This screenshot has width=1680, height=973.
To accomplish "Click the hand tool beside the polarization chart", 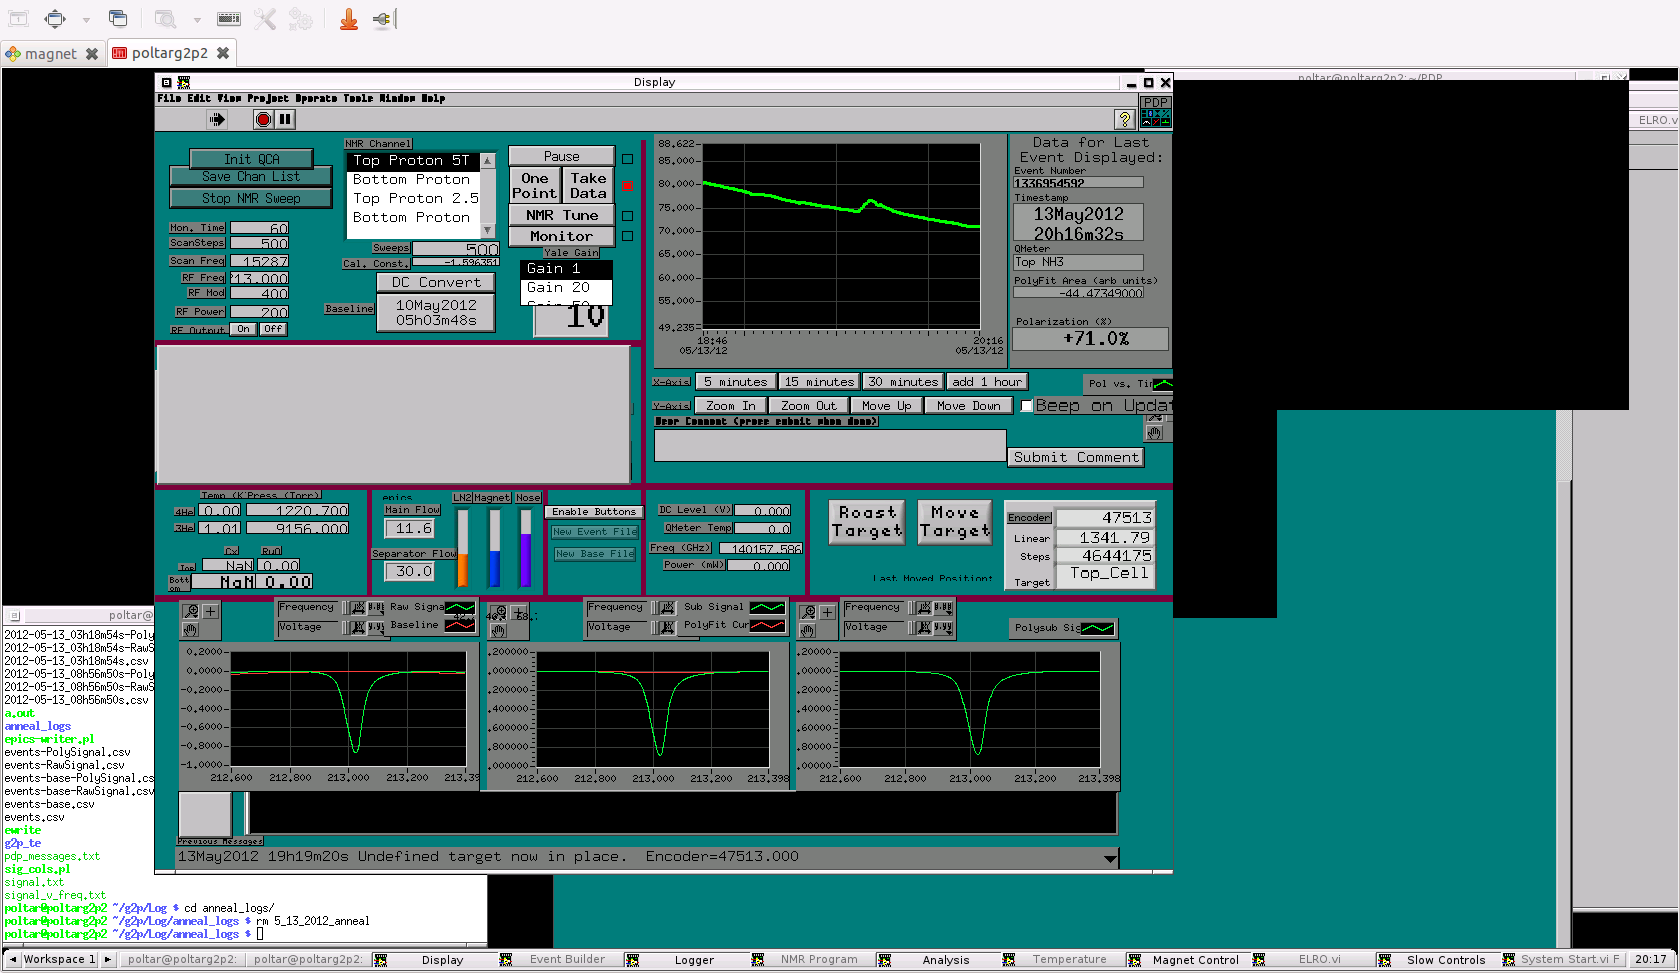I will [1154, 433].
